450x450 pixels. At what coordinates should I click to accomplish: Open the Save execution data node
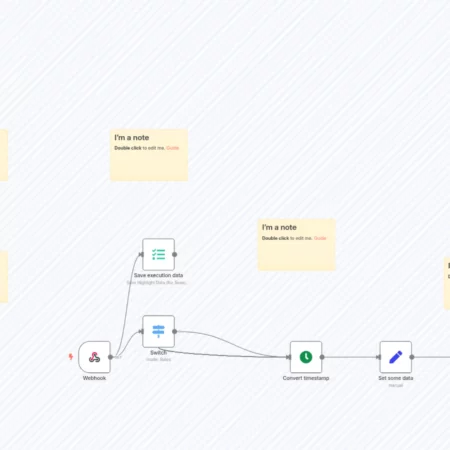(158, 254)
